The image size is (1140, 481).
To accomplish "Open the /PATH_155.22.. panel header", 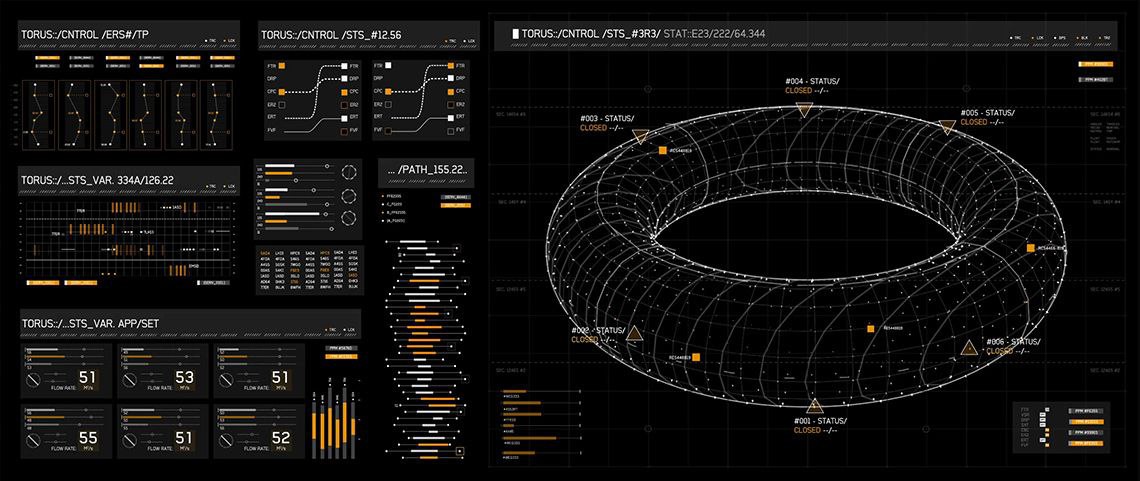I will pos(427,170).
